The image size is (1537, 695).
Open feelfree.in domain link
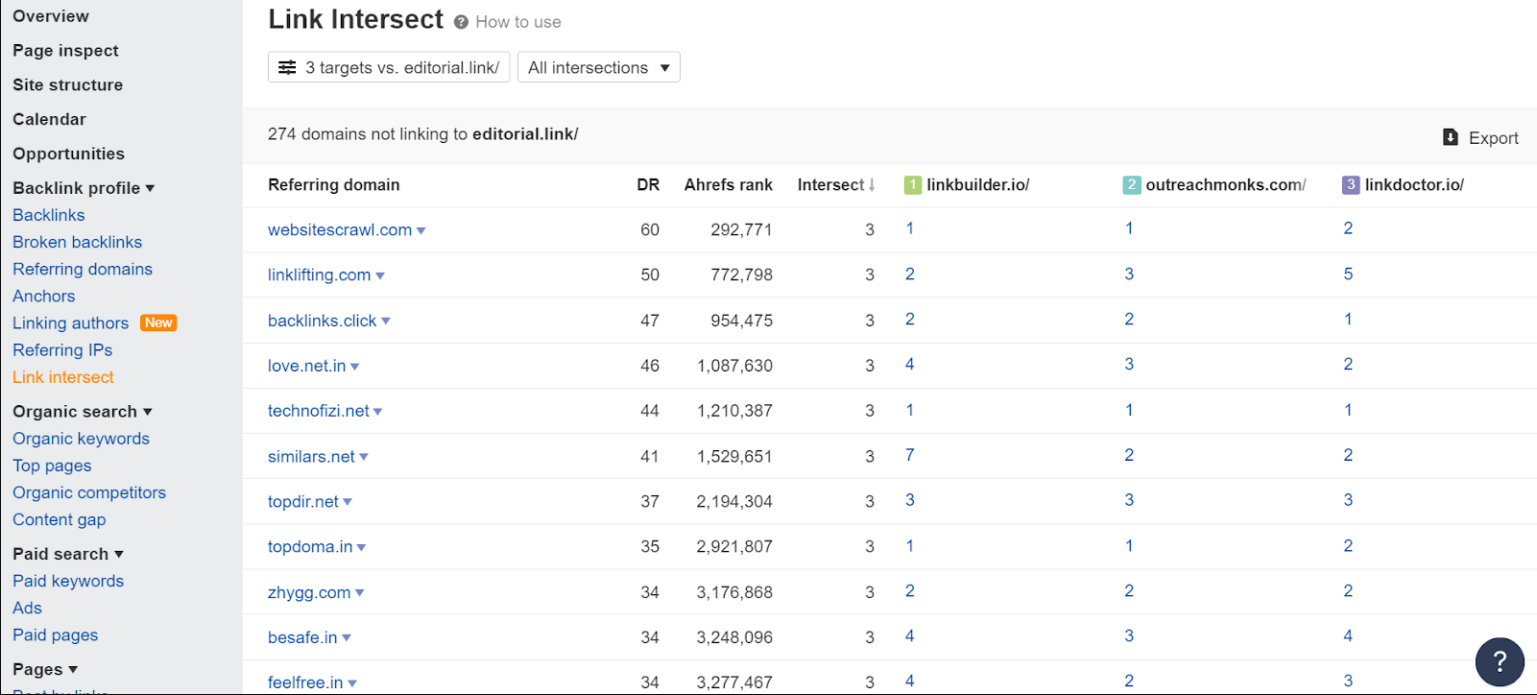305,683
